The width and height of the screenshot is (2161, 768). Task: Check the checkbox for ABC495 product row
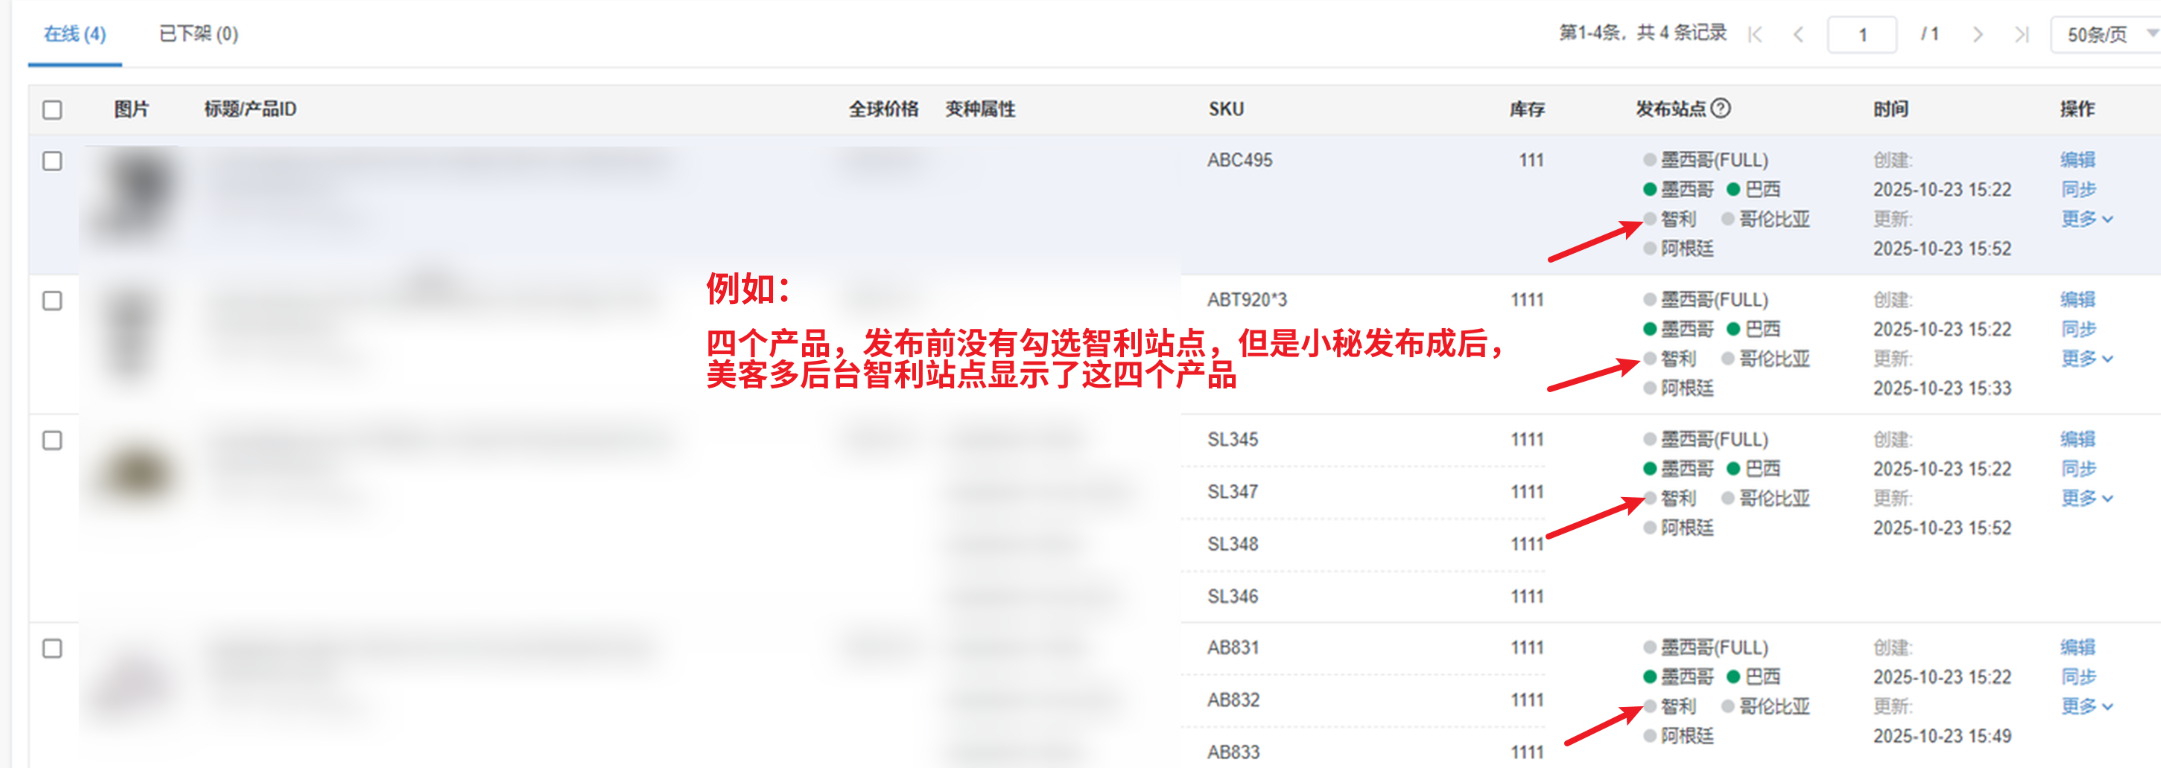click(53, 161)
